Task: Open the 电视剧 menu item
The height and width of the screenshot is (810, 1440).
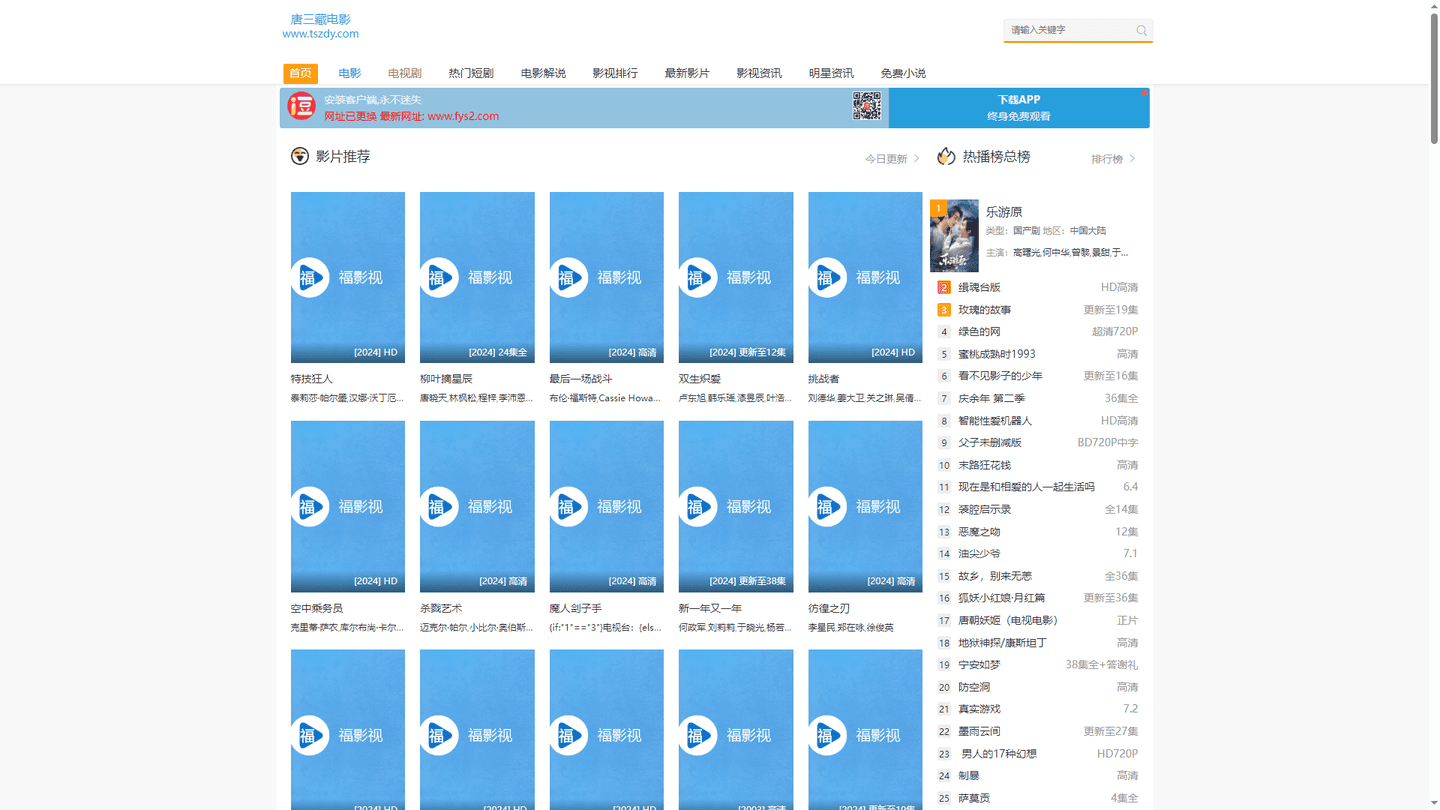Action: click(x=404, y=73)
